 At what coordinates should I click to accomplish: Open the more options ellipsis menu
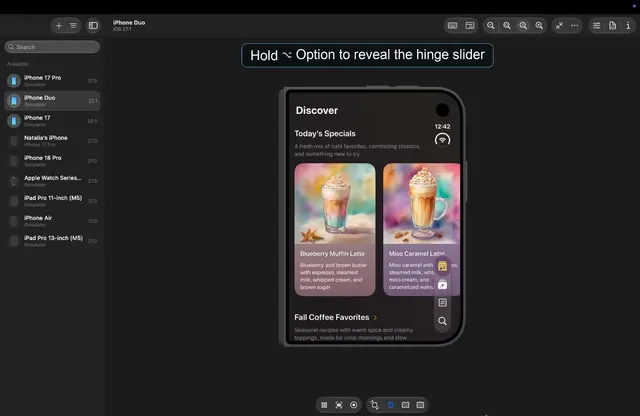click(x=574, y=26)
